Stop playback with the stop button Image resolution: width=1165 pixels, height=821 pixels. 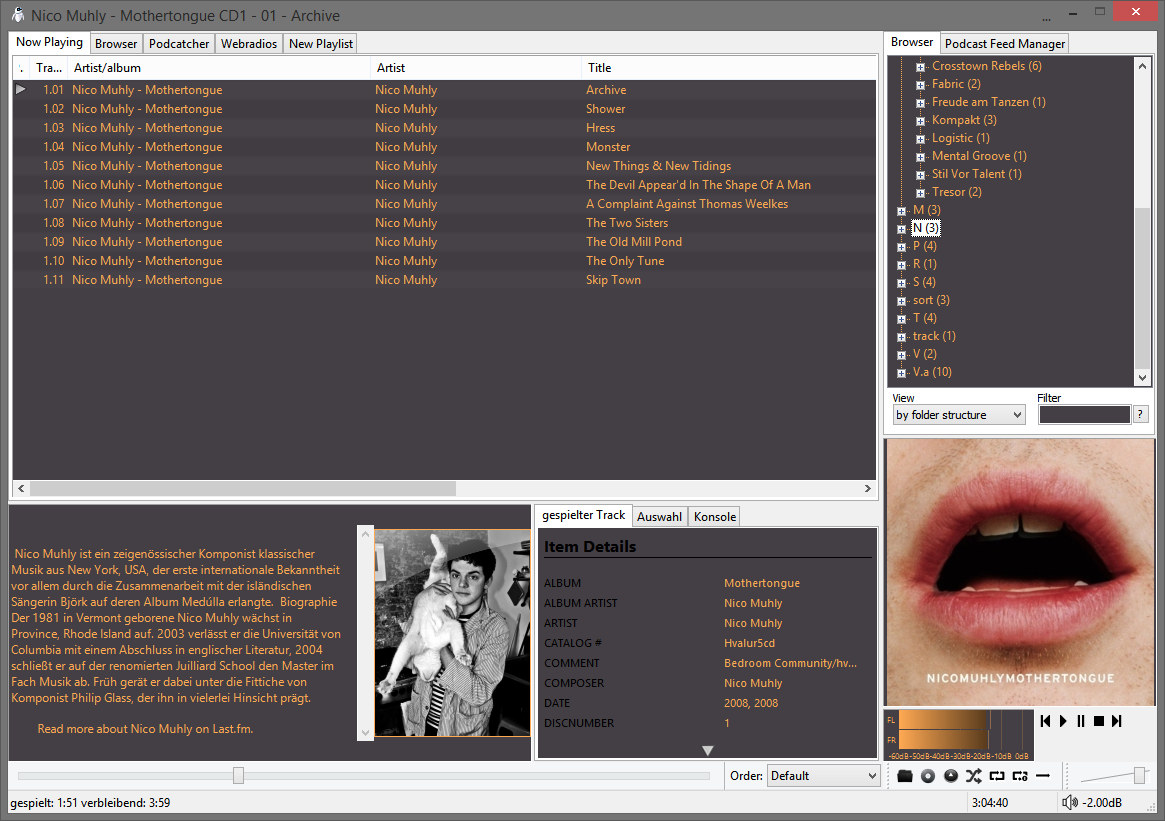(x=1099, y=721)
